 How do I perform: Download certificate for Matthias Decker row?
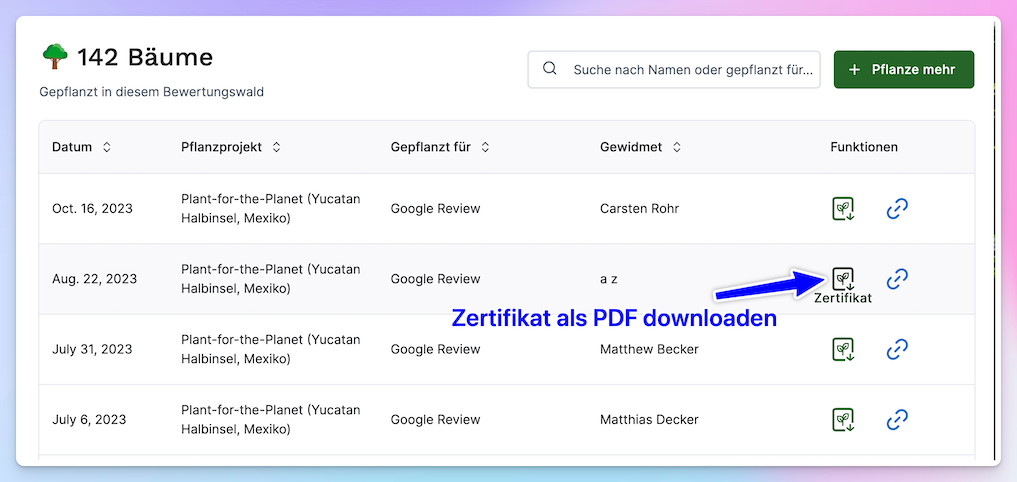coord(844,419)
